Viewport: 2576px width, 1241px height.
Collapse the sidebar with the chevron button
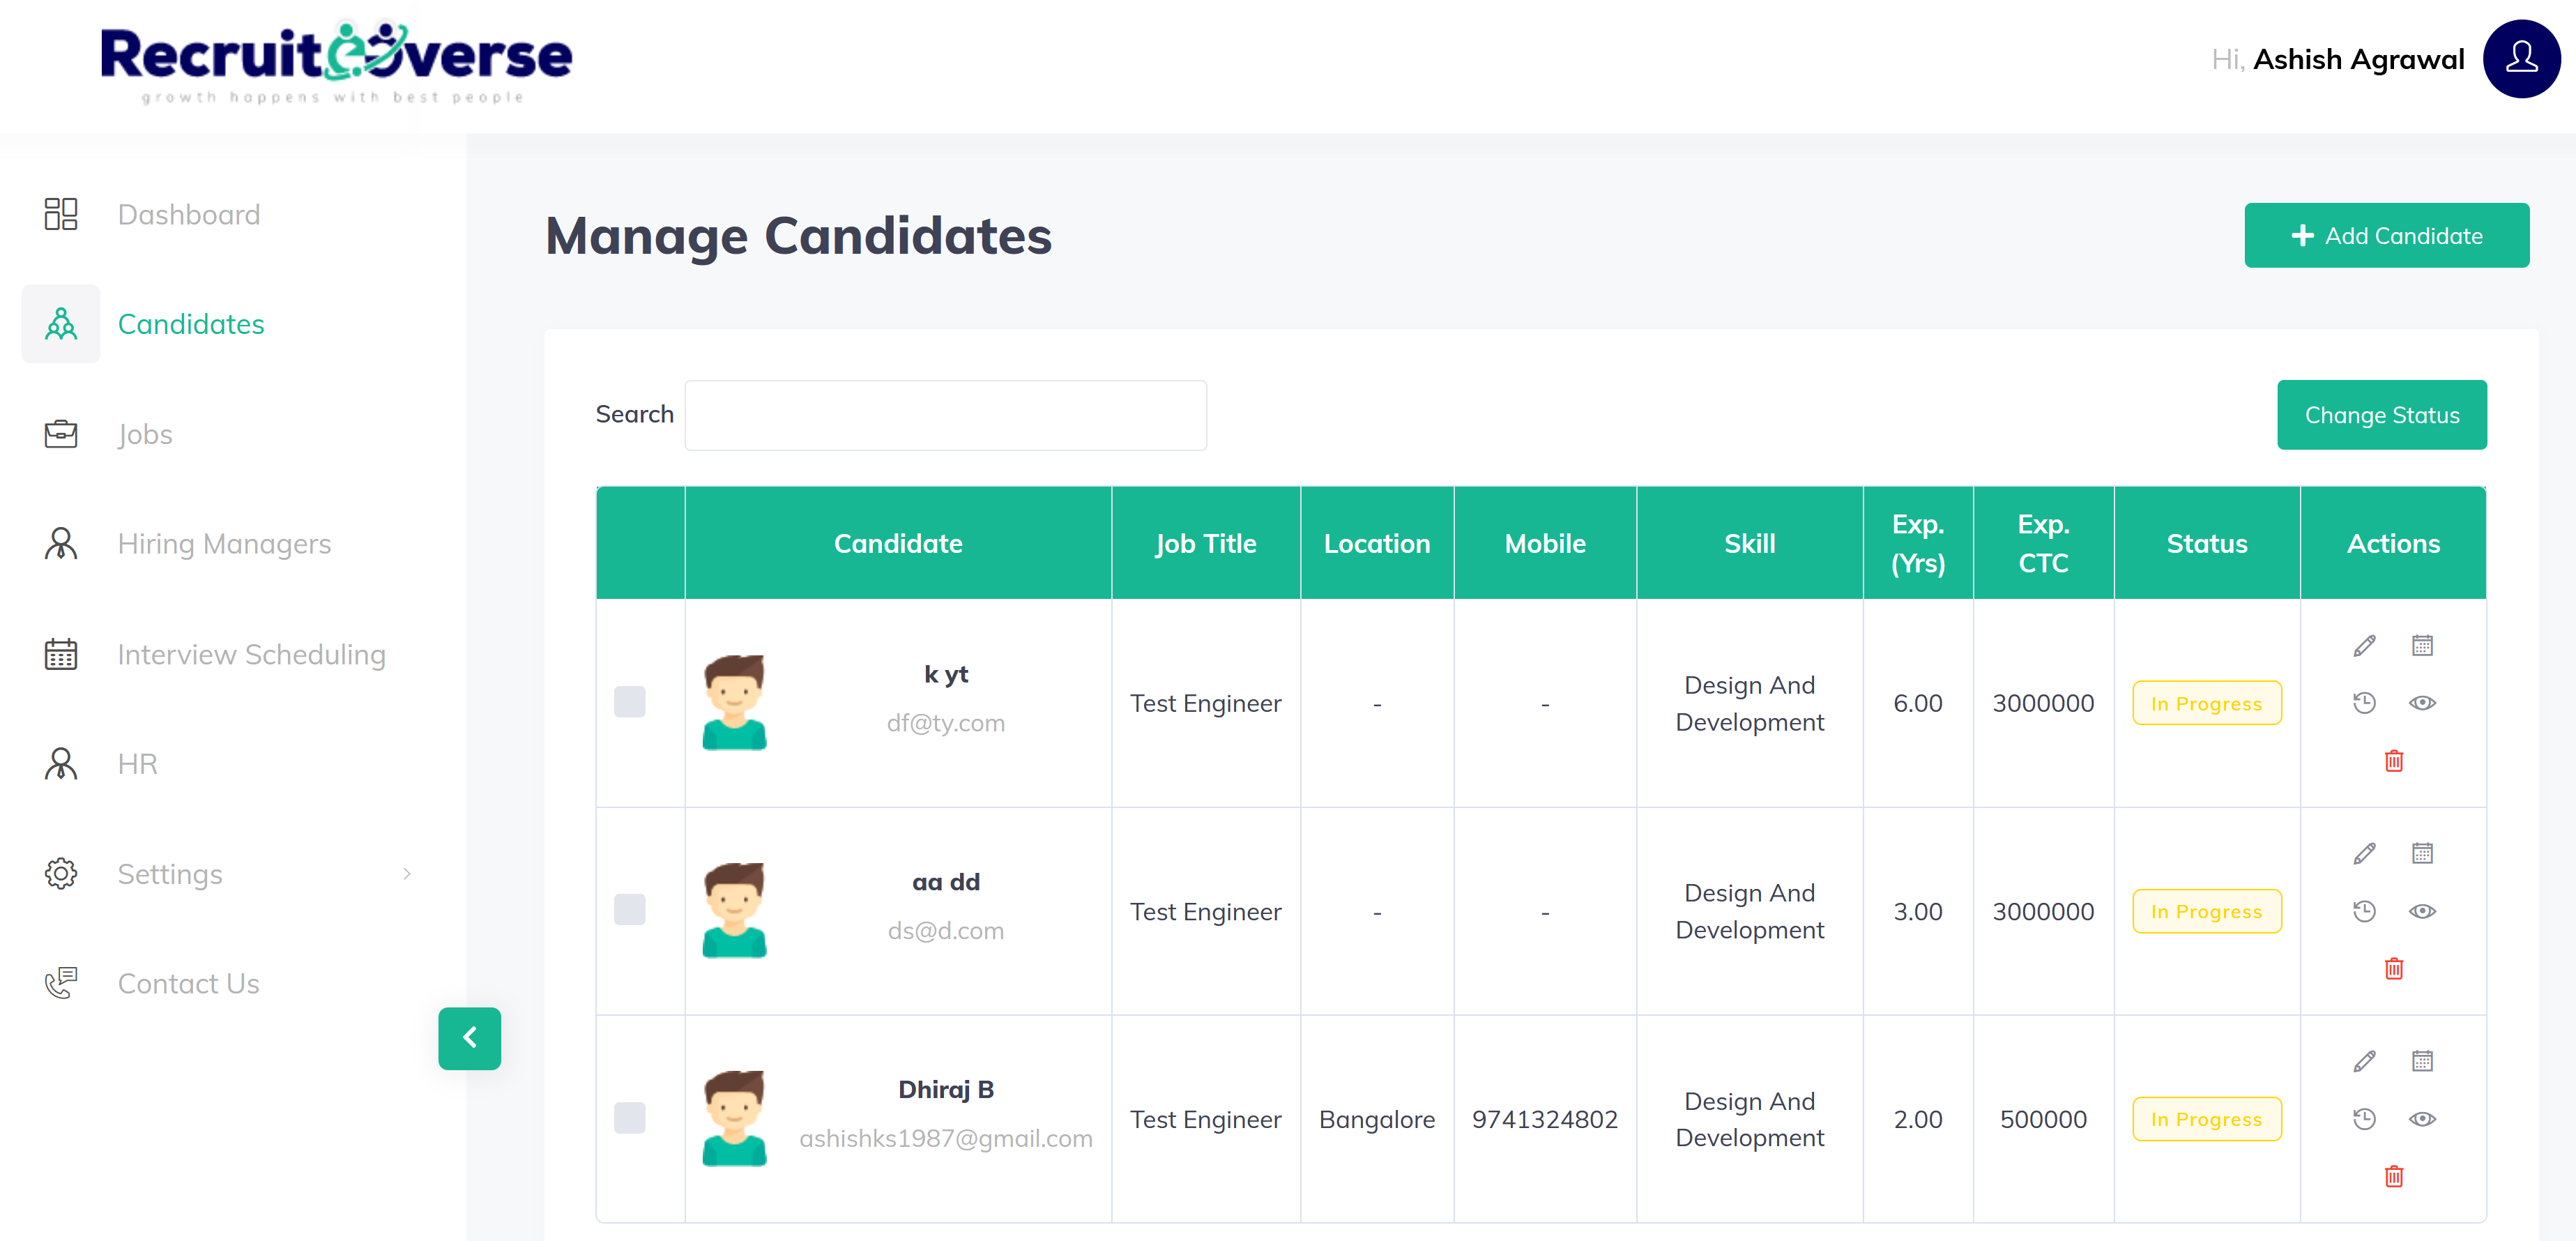tap(469, 1038)
